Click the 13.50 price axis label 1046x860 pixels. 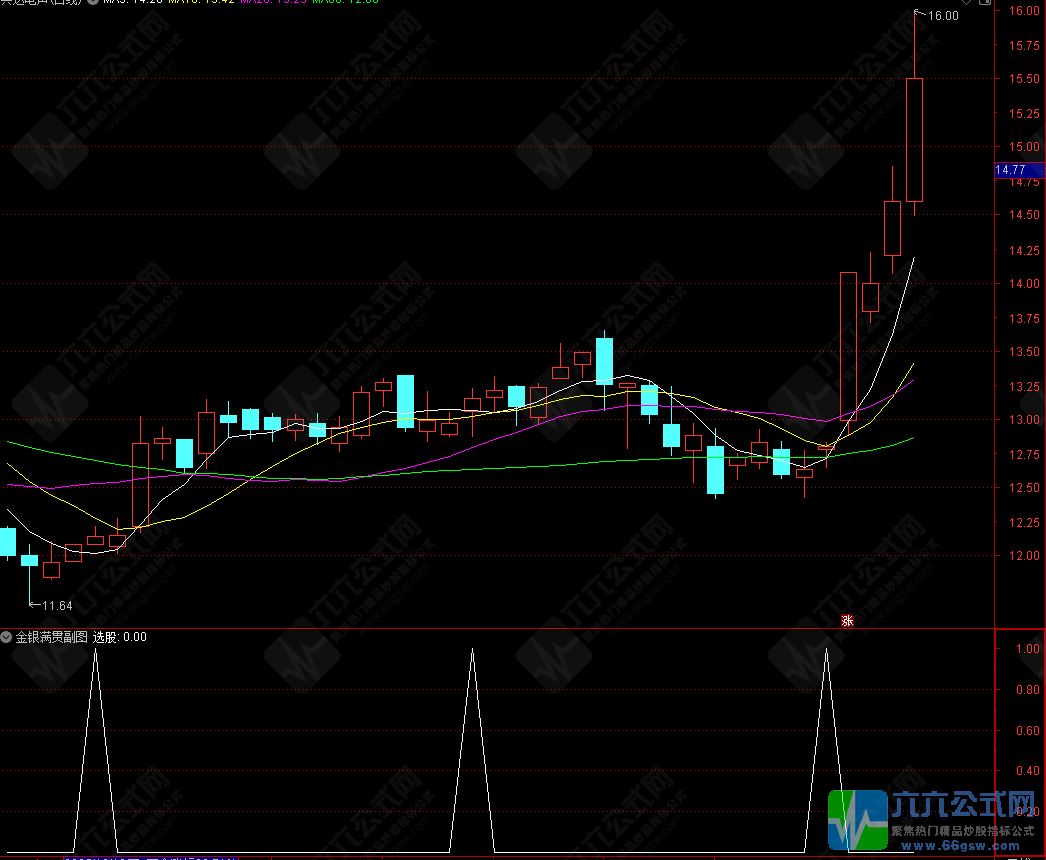click(1024, 352)
